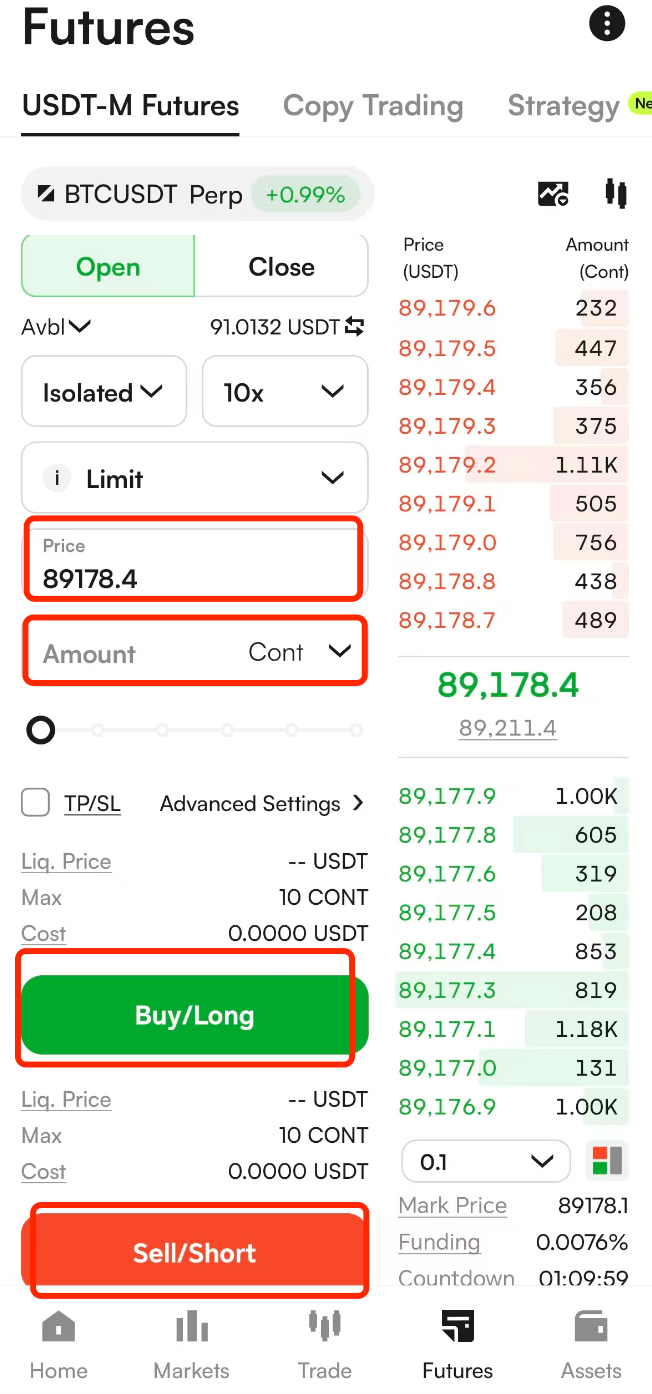Switch to the Close position toggle
The width and height of the screenshot is (652, 1394).
(281, 267)
